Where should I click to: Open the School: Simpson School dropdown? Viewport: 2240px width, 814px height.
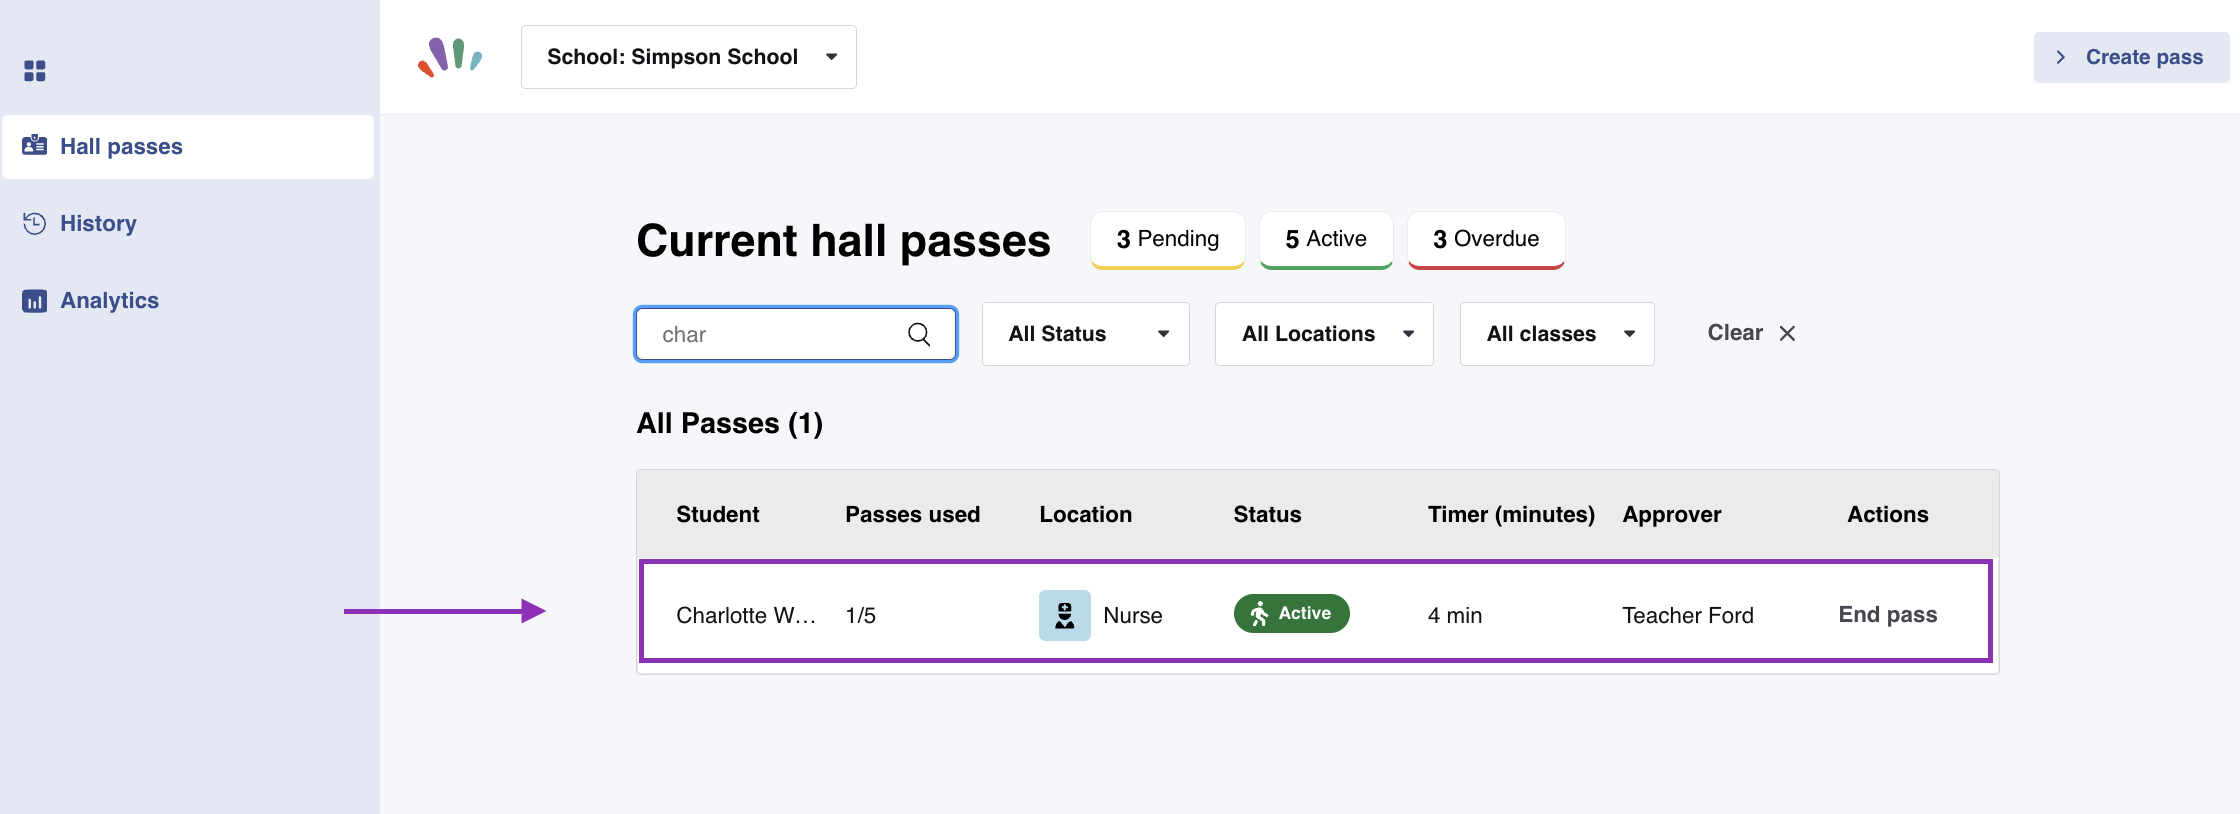(689, 57)
